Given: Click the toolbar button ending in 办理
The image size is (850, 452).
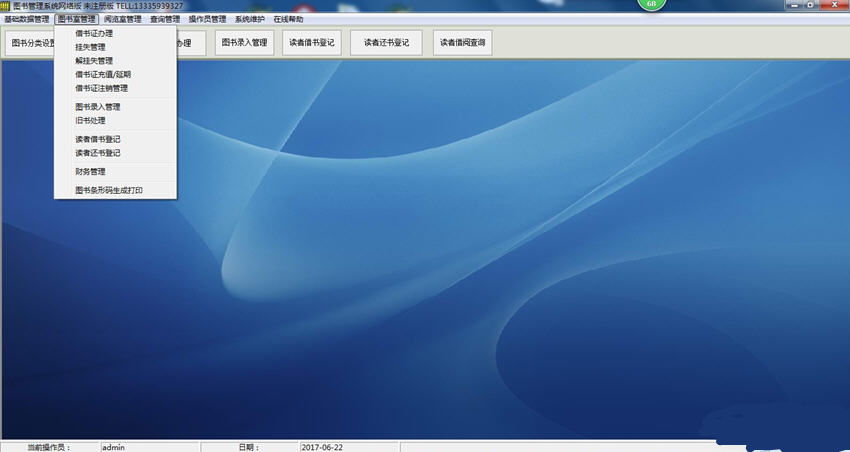Looking at the screenshot, I should tap(191, 43).
